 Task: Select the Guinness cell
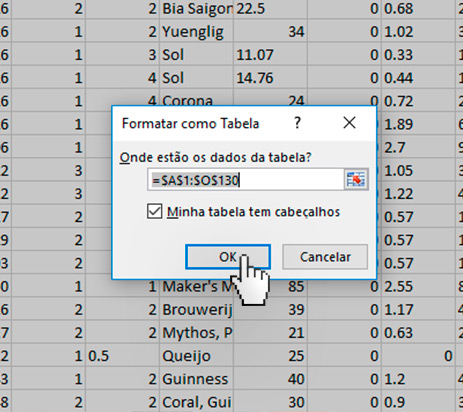(196, 379)
